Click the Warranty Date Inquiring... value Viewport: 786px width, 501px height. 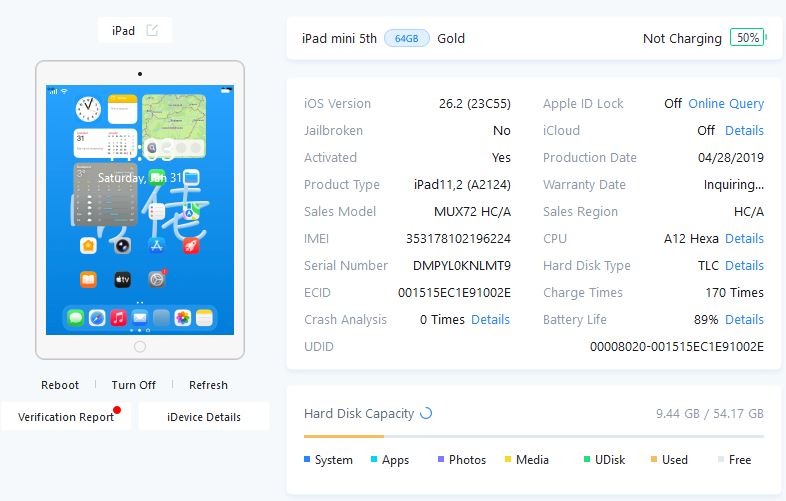734,185
